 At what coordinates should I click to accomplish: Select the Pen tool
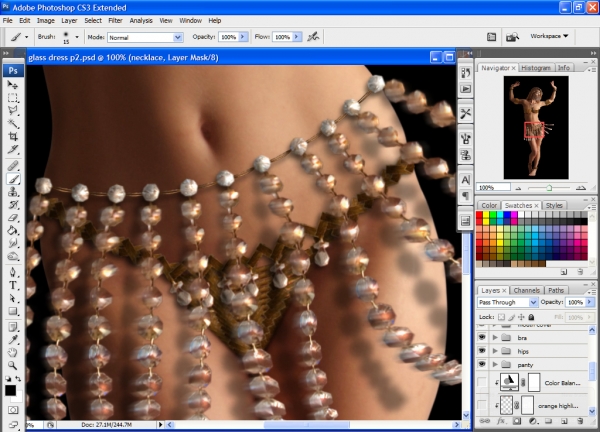coord(13,272)
